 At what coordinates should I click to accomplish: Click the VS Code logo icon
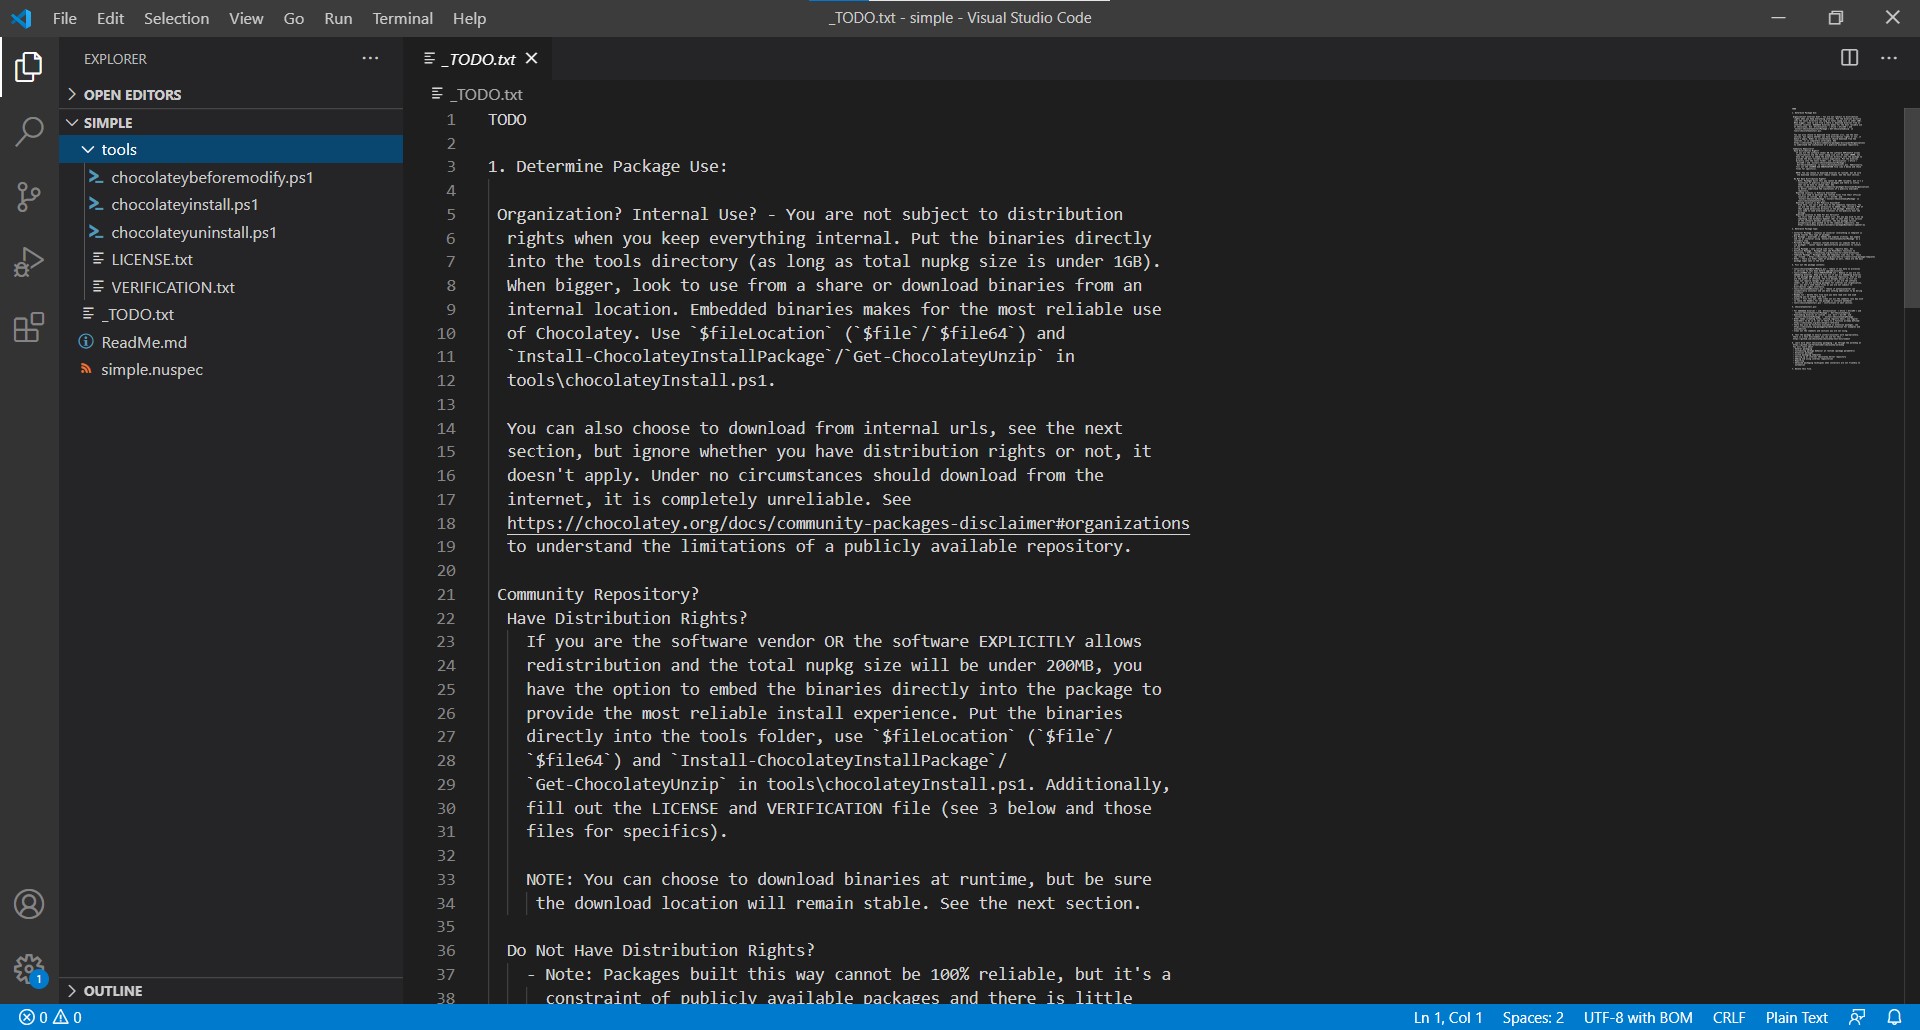point(21,18)
